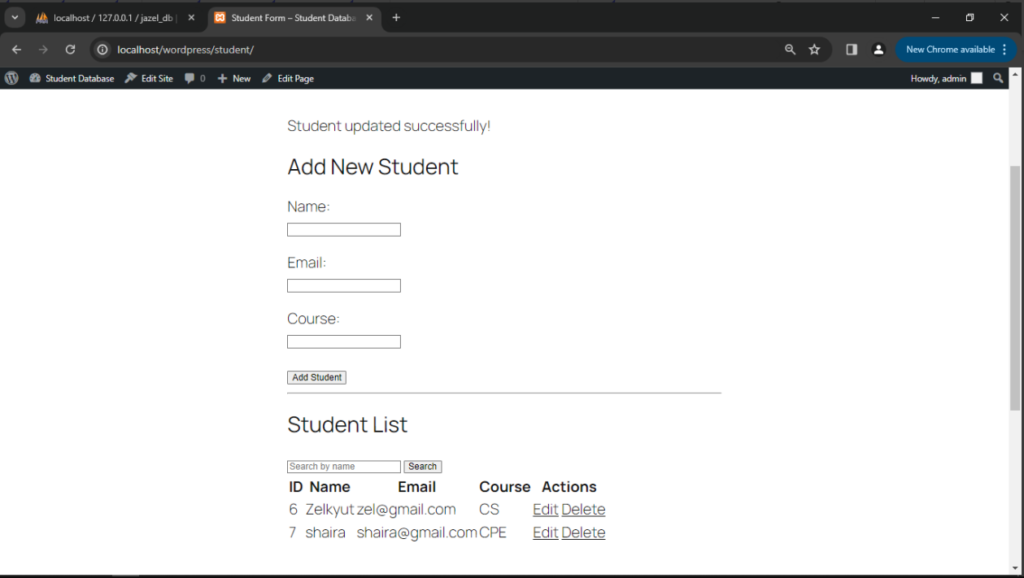Open the Chrome profile avatar icon
Image resolution: width=1024 pixels, height=578 pixels.
click(878, 49)
